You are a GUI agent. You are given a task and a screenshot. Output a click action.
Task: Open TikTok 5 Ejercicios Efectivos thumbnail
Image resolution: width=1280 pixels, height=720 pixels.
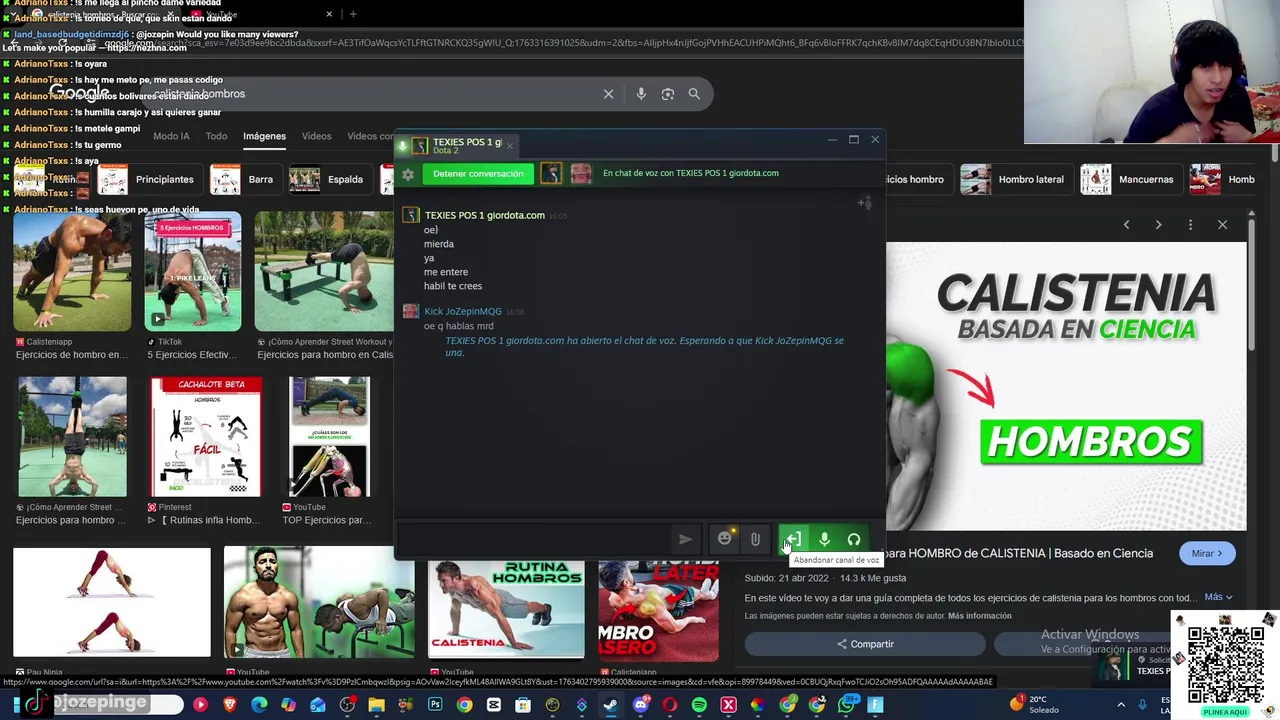[193, 271]
